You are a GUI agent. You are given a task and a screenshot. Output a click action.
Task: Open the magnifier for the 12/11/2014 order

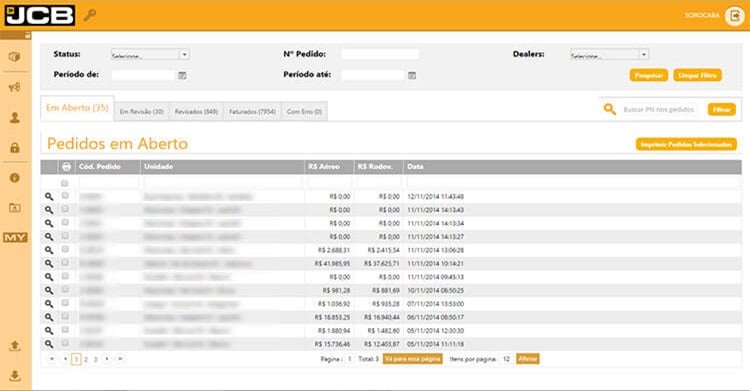49,196
